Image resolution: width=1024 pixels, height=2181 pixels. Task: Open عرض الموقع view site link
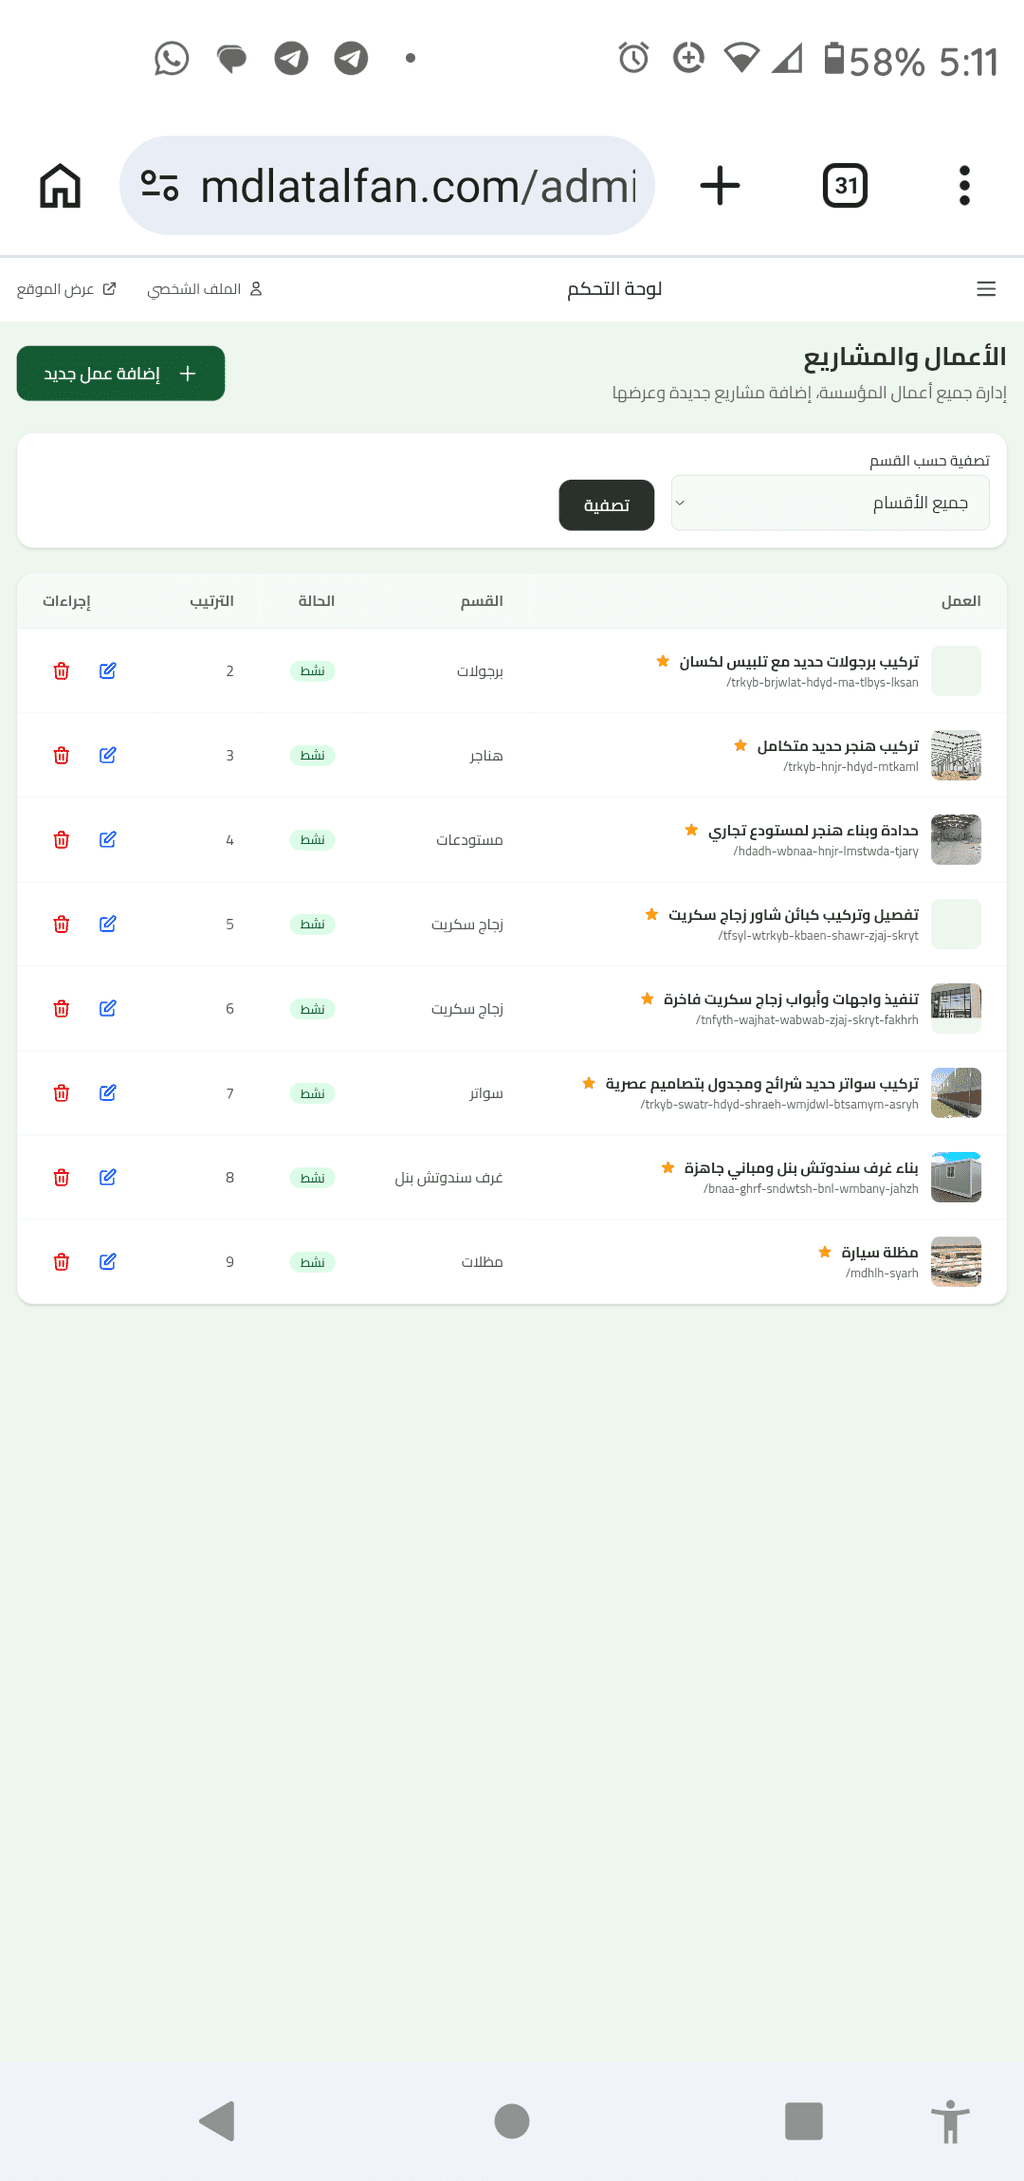(x=66, y=289)
